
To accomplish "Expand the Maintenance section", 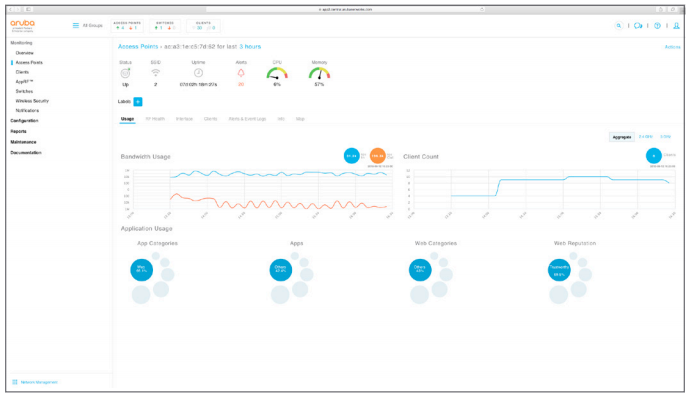I will (x=23, y=142).
